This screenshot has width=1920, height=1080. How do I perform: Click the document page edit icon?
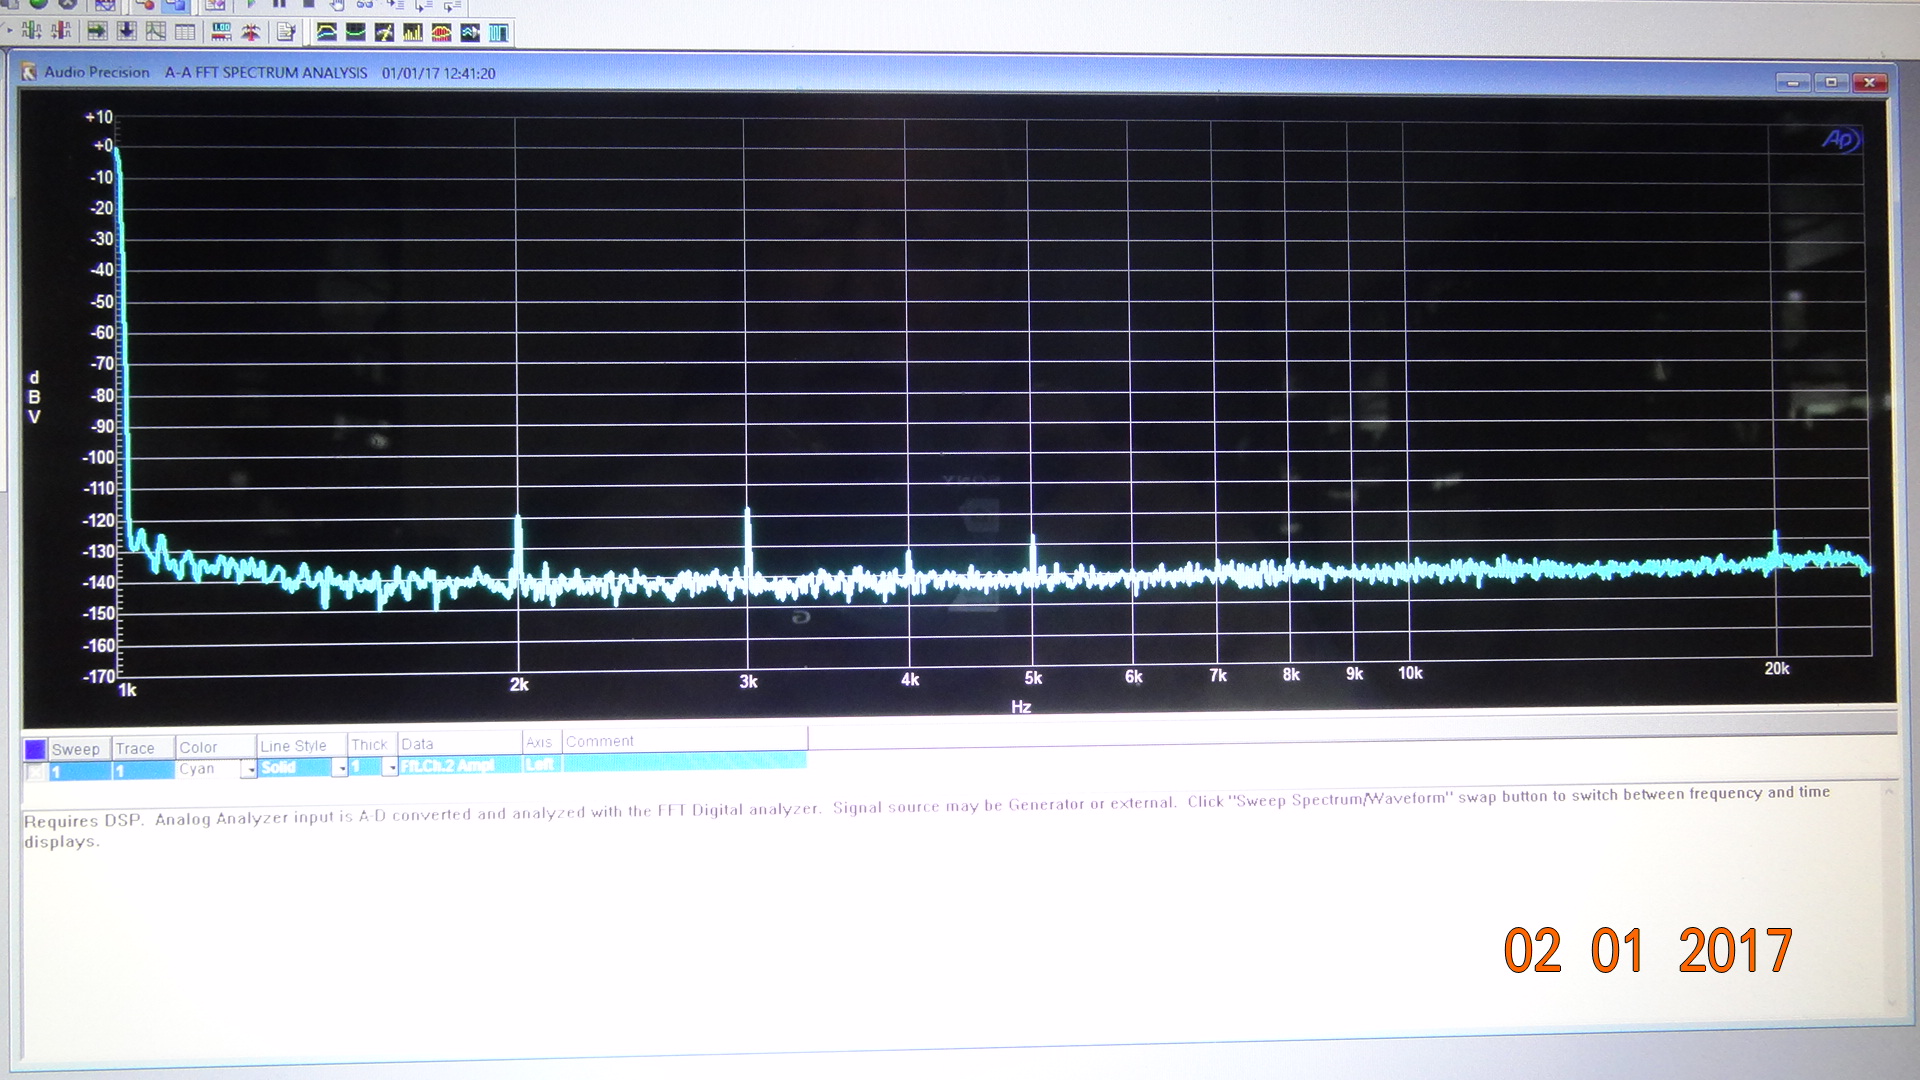(286, 32)
